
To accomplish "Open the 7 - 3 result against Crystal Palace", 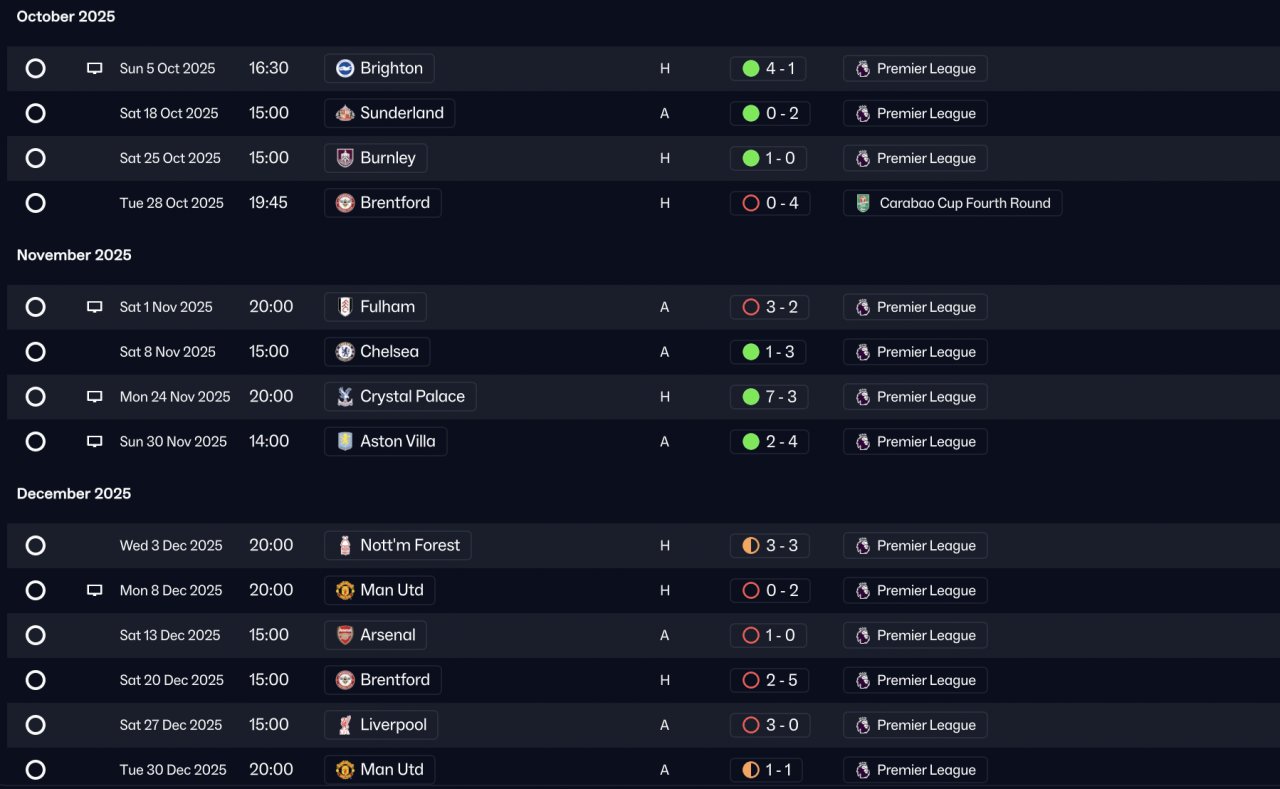I will (x=769, y=396).
